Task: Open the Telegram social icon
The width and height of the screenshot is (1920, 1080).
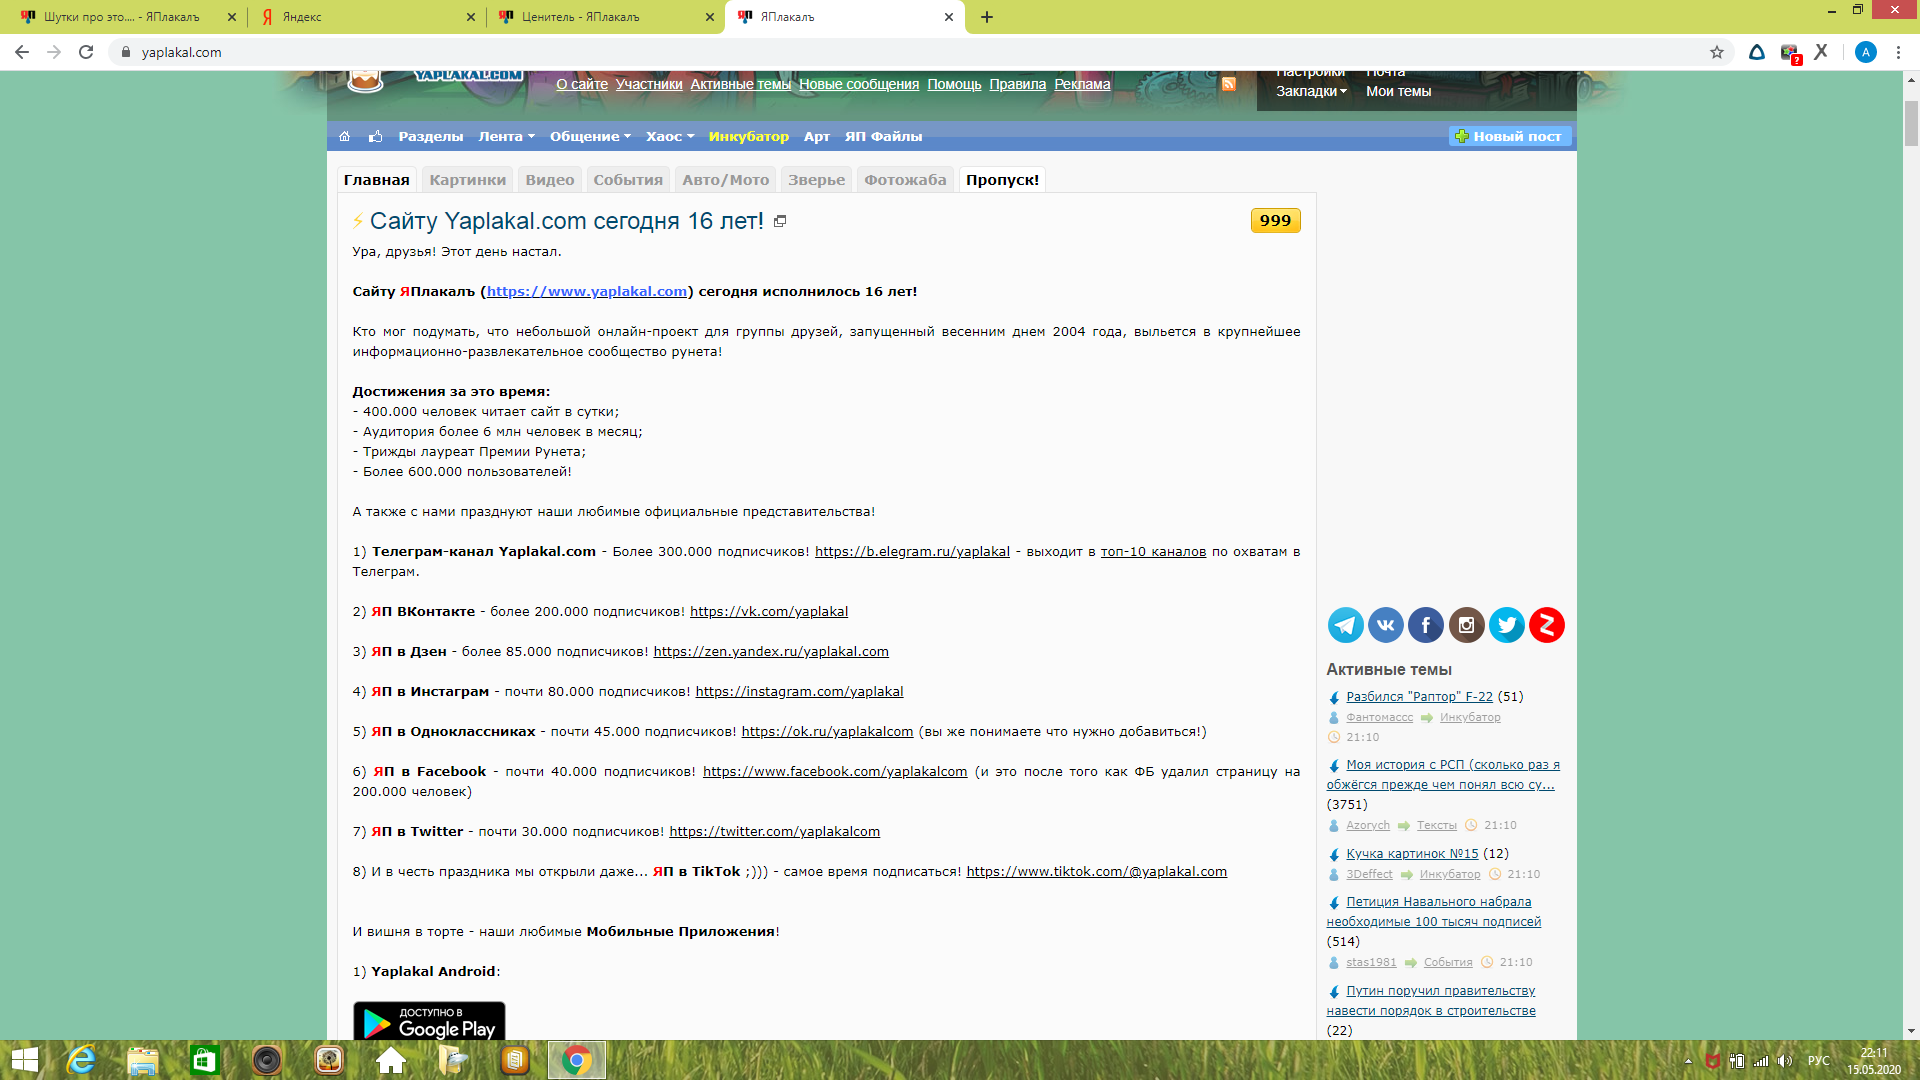Action: pos(1345,625)
